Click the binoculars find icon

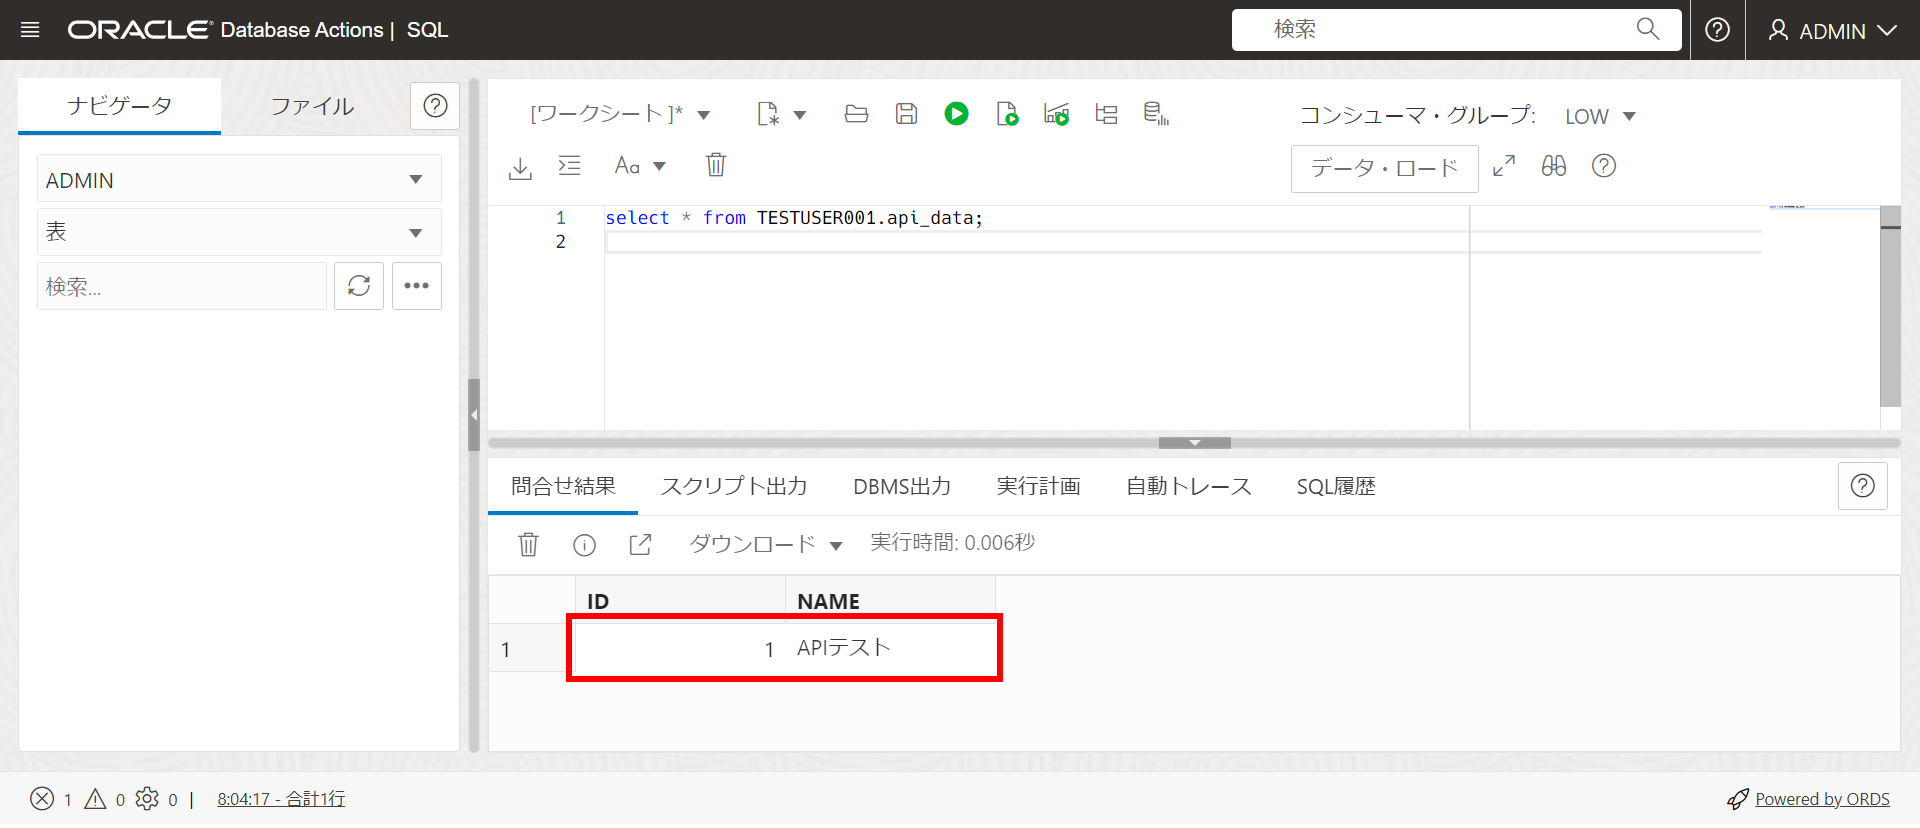[1554, 166]
